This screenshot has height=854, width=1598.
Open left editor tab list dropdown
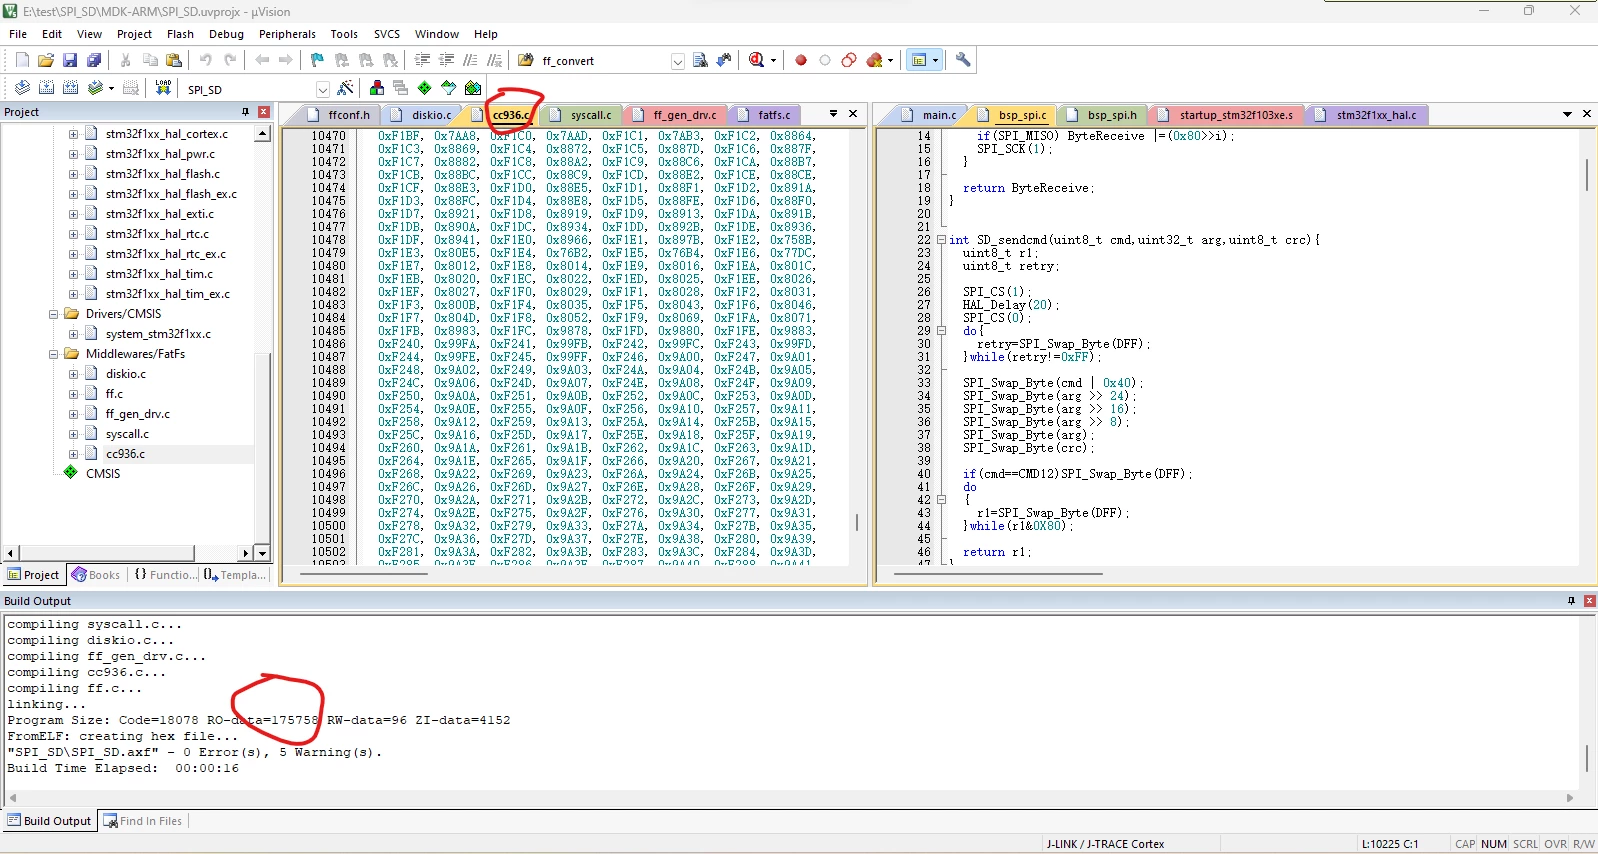pos(833,114)
